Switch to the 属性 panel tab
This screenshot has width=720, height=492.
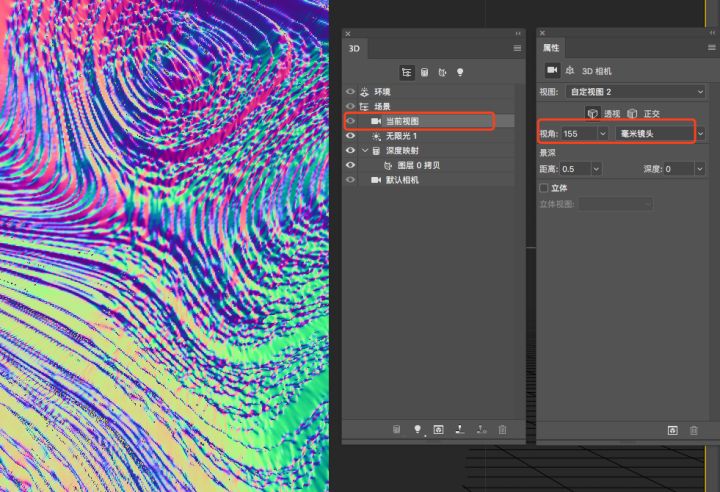click(551, 48)
